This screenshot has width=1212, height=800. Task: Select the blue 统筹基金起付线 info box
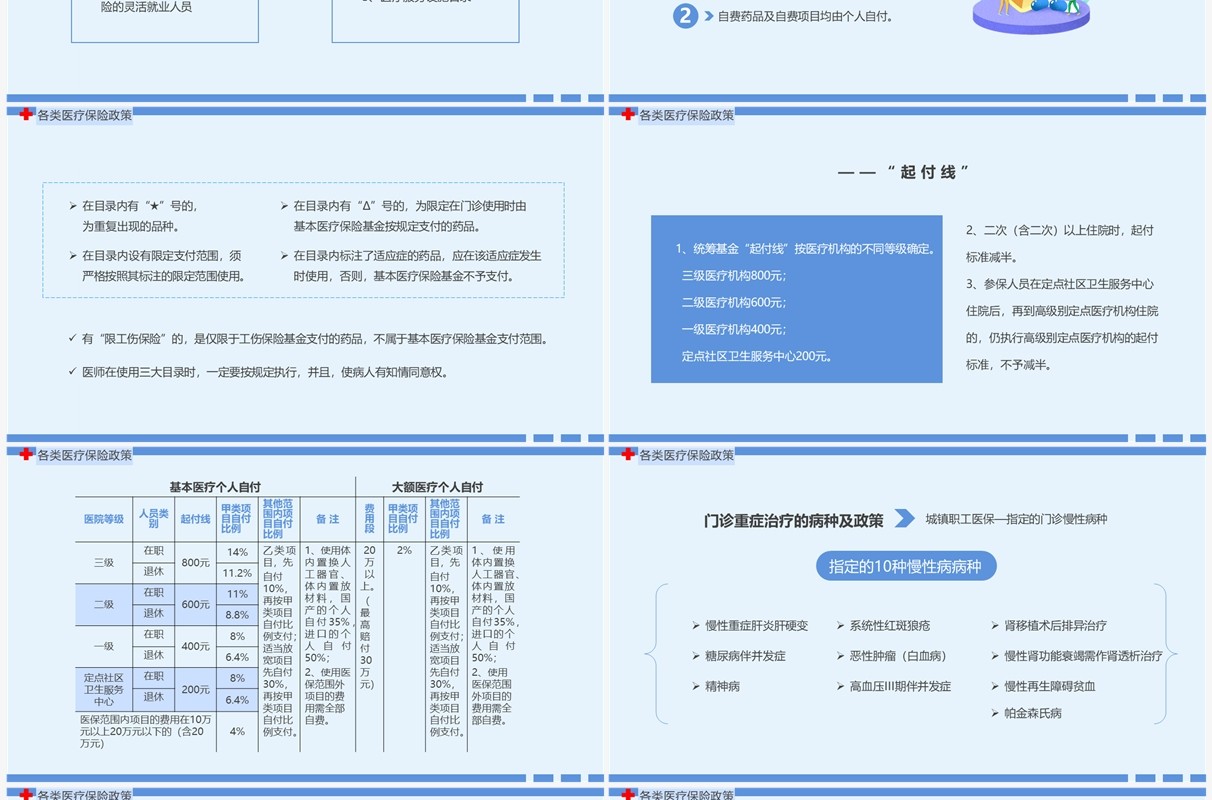(797, 299)
